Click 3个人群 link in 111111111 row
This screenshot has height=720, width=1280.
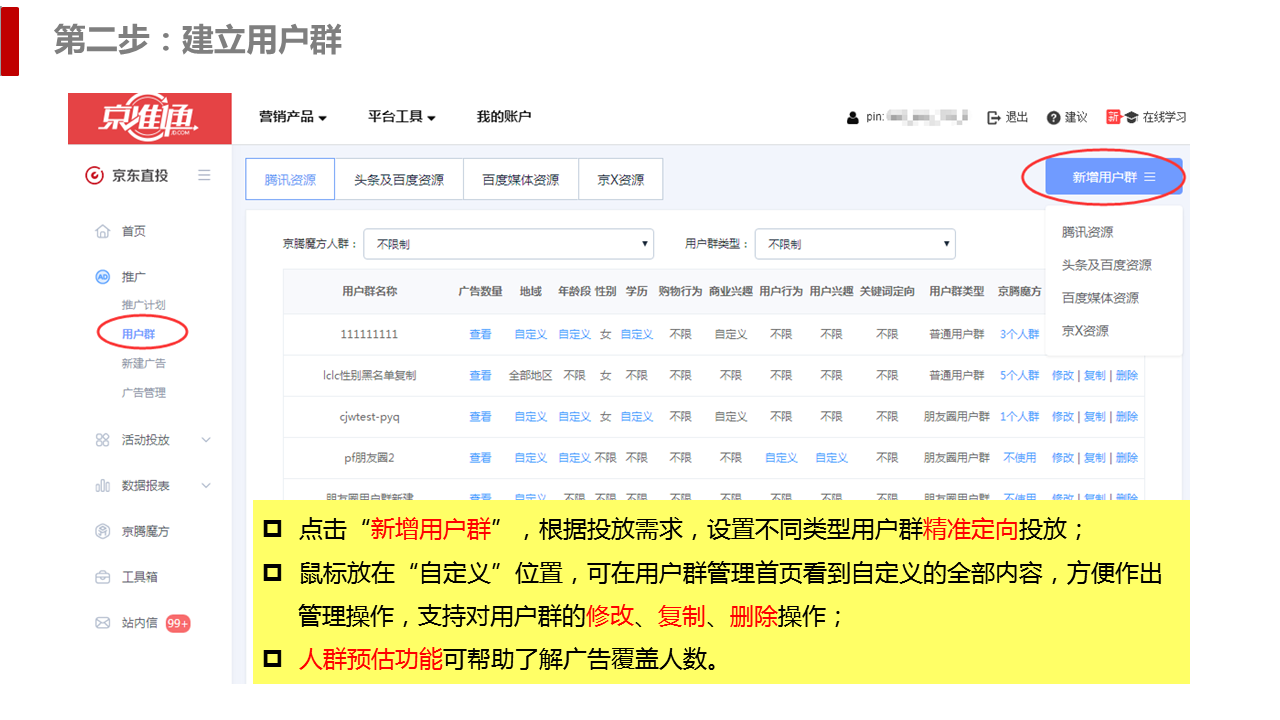tap(1020, 335)
